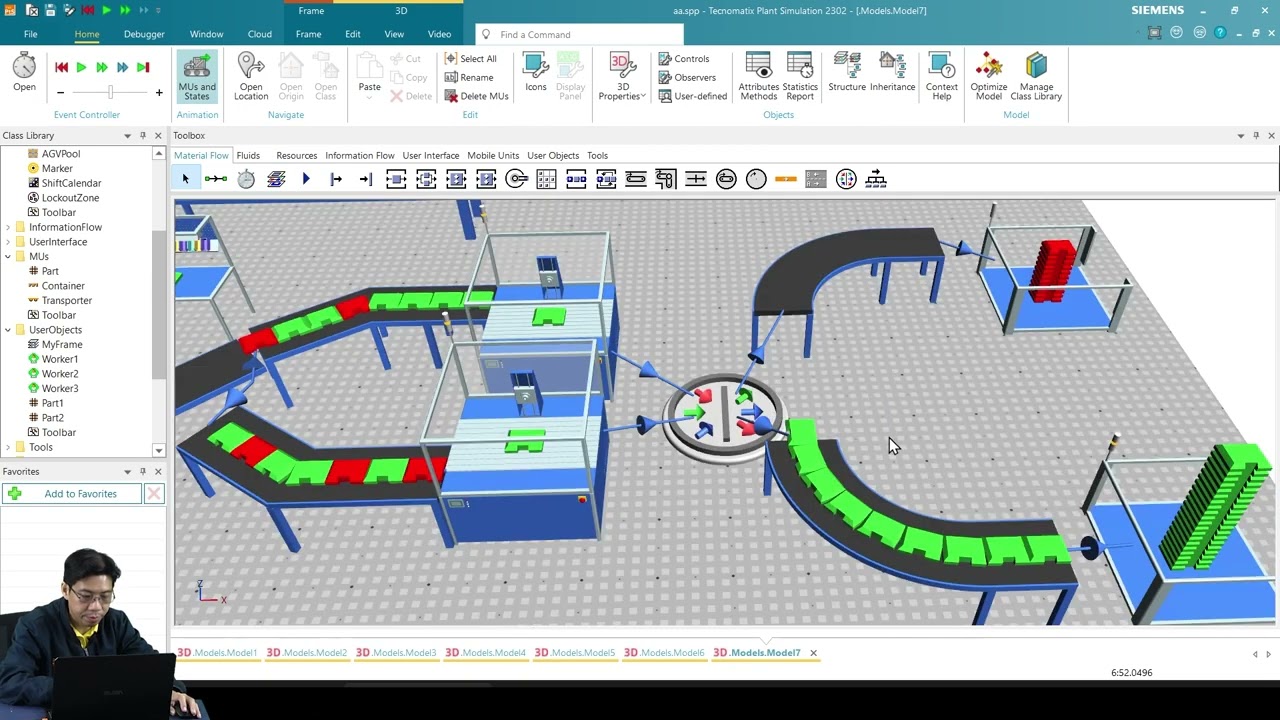Screen dimensions: 1280x720
Task: Decrease simulation speed with minus button
Action: [x=60, y=93]
